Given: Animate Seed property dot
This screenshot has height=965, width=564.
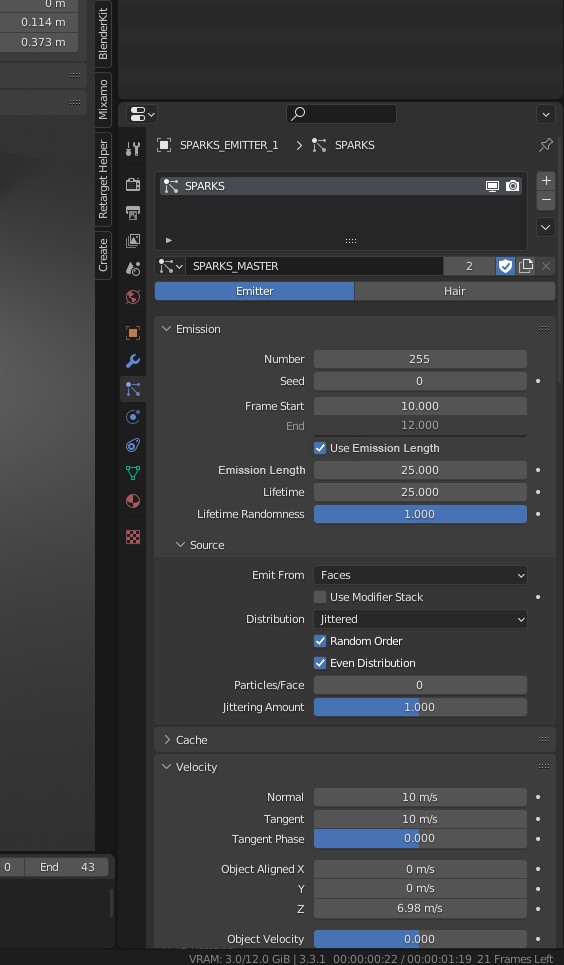Looking at the screenshot, I should (x=538, y=381).
